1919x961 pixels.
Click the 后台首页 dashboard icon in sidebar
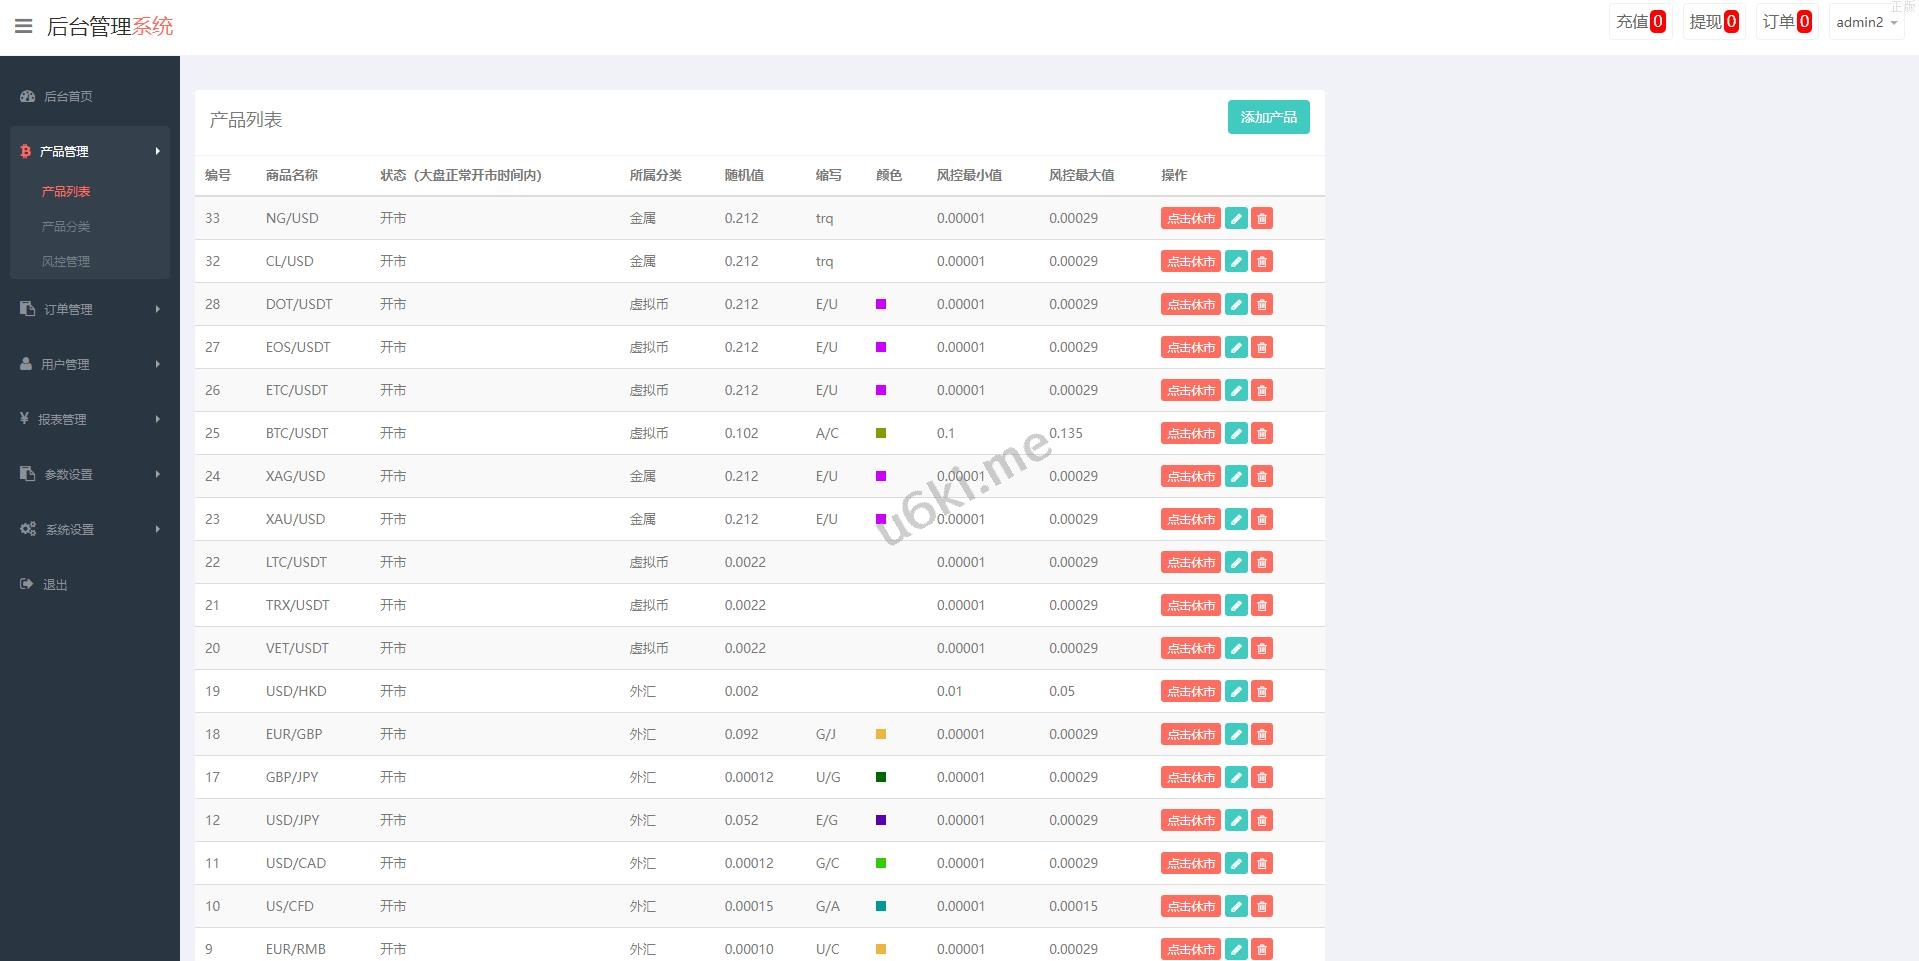click(x=28, y=97)
